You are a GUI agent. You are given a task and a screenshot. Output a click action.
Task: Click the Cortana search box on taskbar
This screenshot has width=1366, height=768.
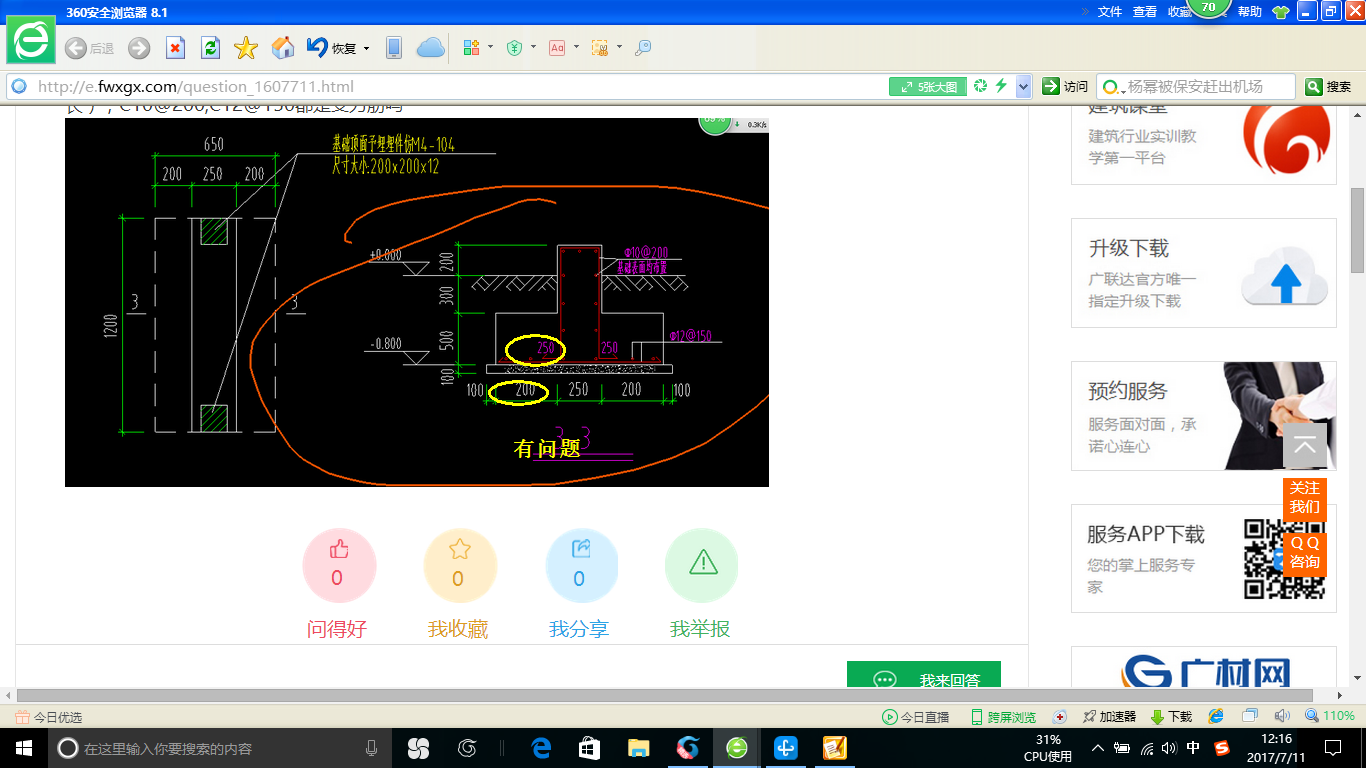(x=222, y=748)
